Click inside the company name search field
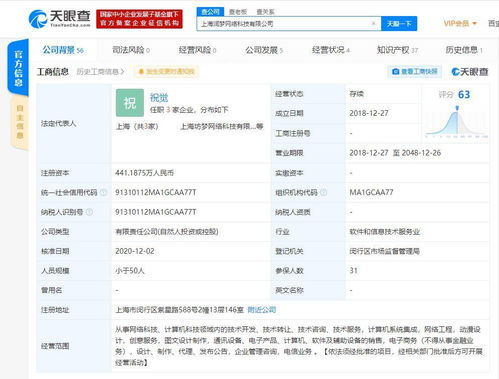This screenshot has height=379, width=499. 285,24
